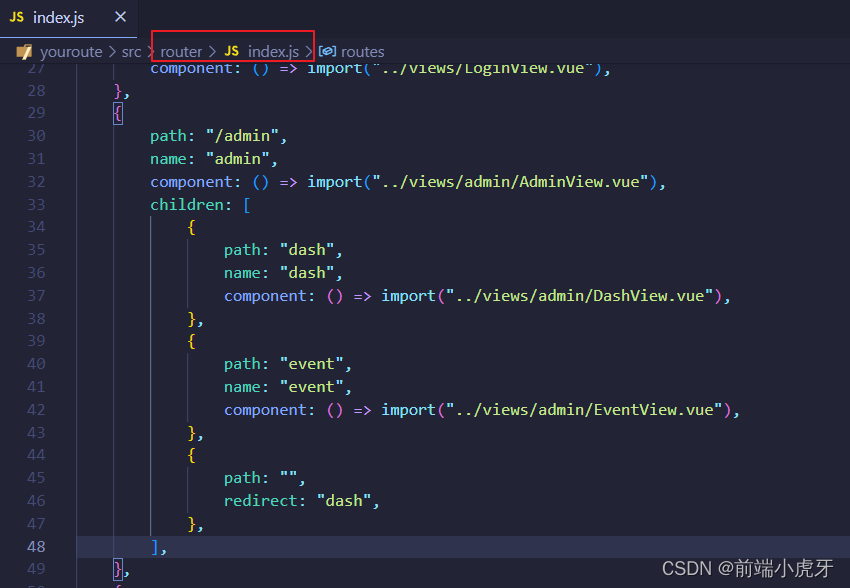Click the index.js breadcrumb segment
850x588 pixels.
pos(273,52)
